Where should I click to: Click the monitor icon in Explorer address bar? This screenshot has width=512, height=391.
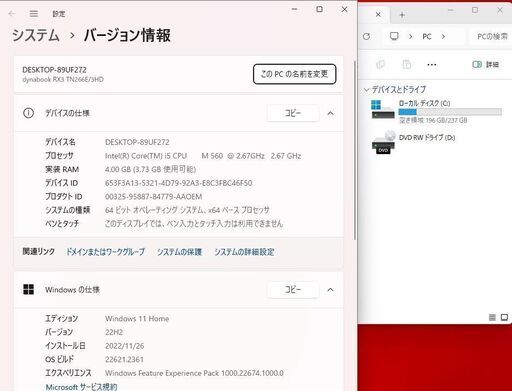click(394, 36)
